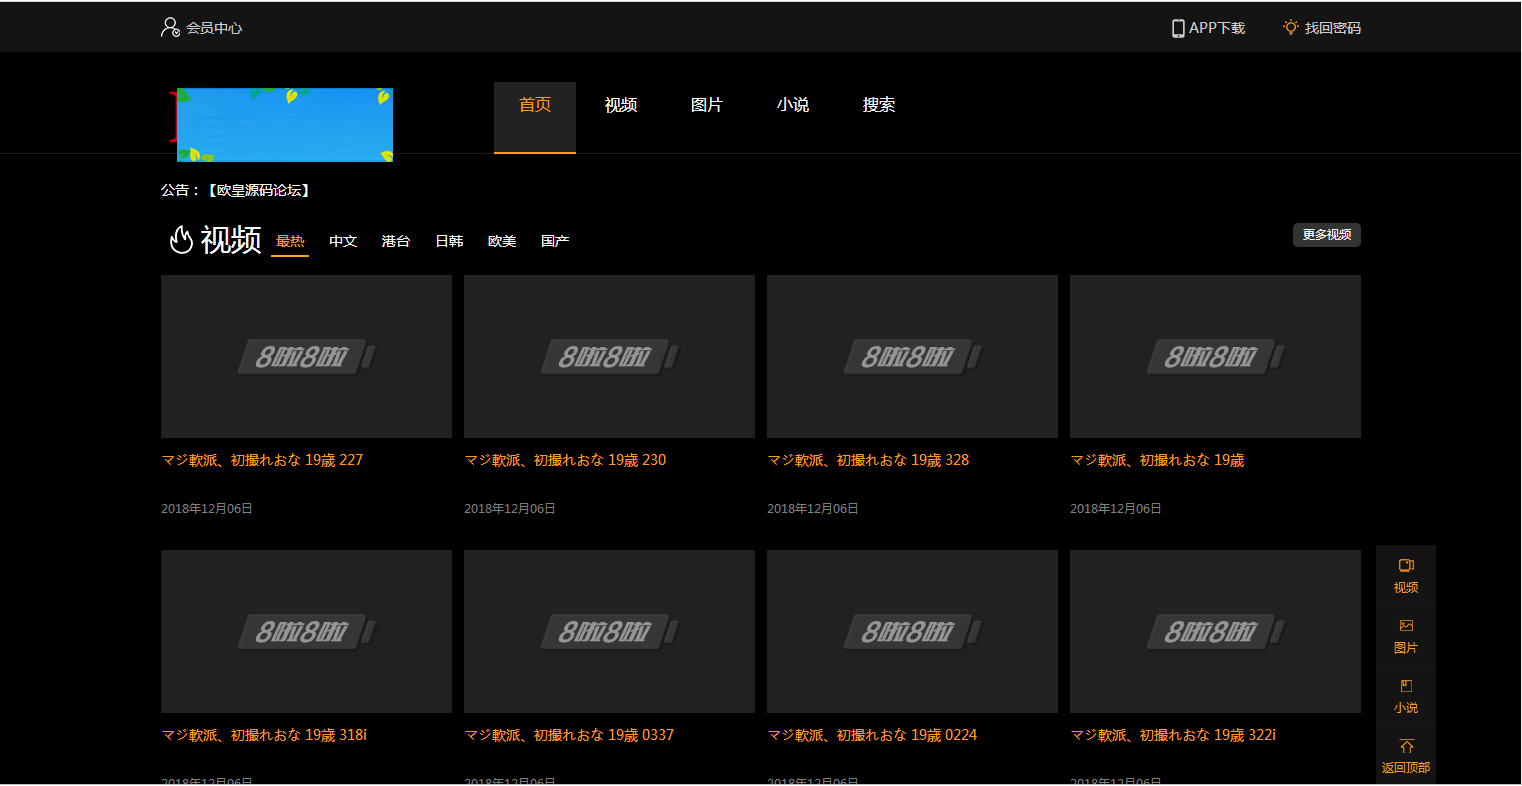Open the 搜索 tab in the main navigation
Image resolution: width=1522 pixels, height=786 pixels.
879,105
